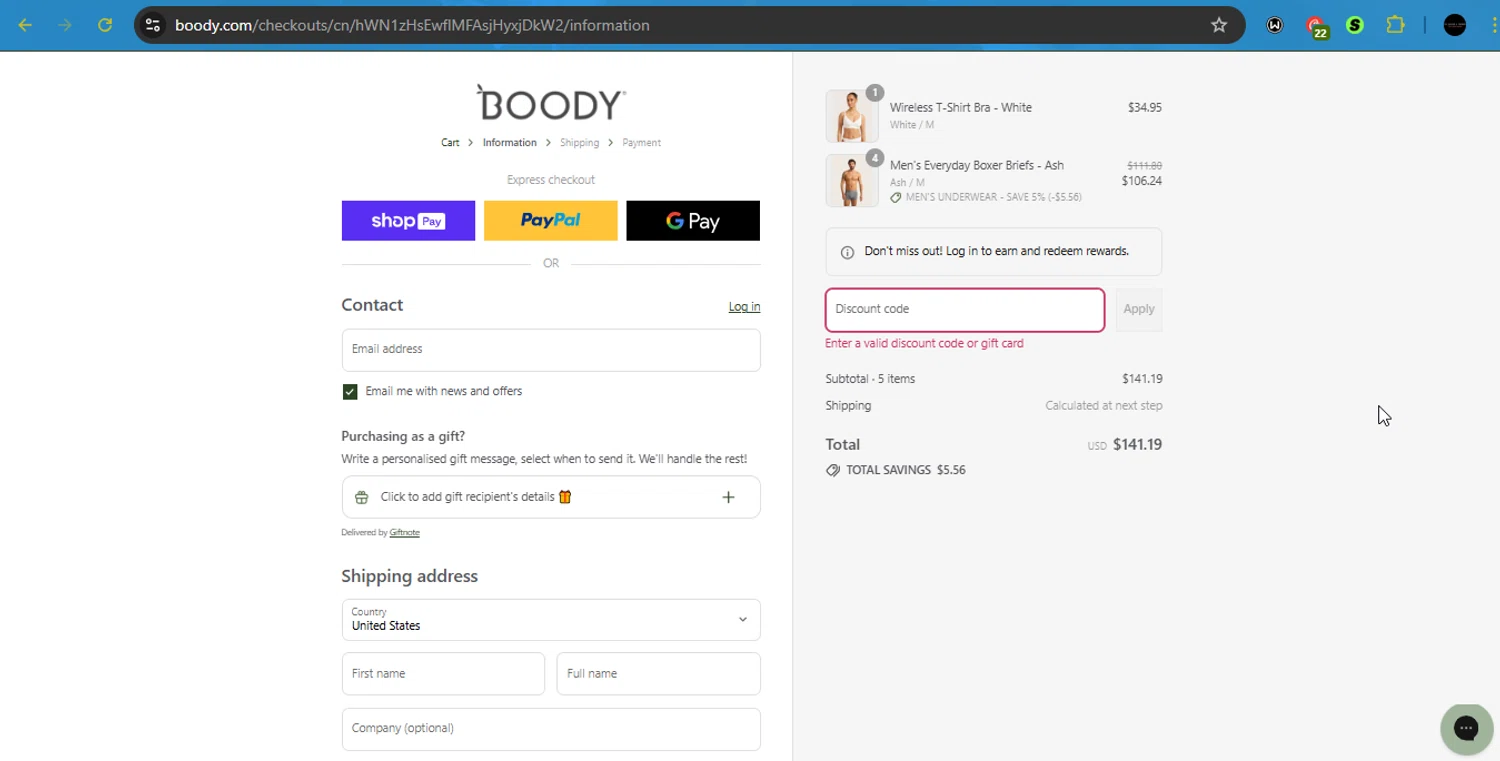Click the Total Savings tag icon

(x=833, y=470)
